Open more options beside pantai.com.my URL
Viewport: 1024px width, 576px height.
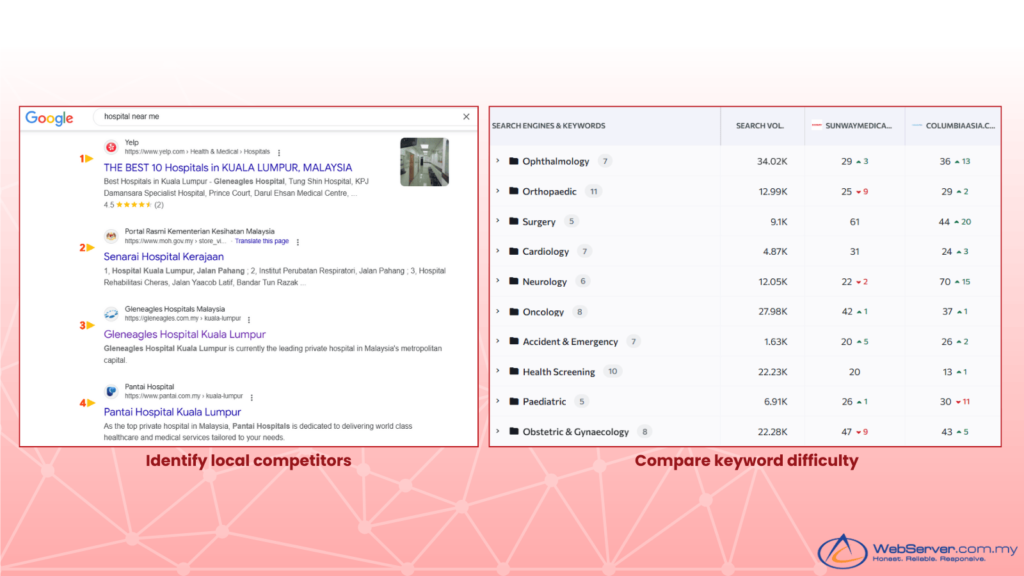pos(251,397)
